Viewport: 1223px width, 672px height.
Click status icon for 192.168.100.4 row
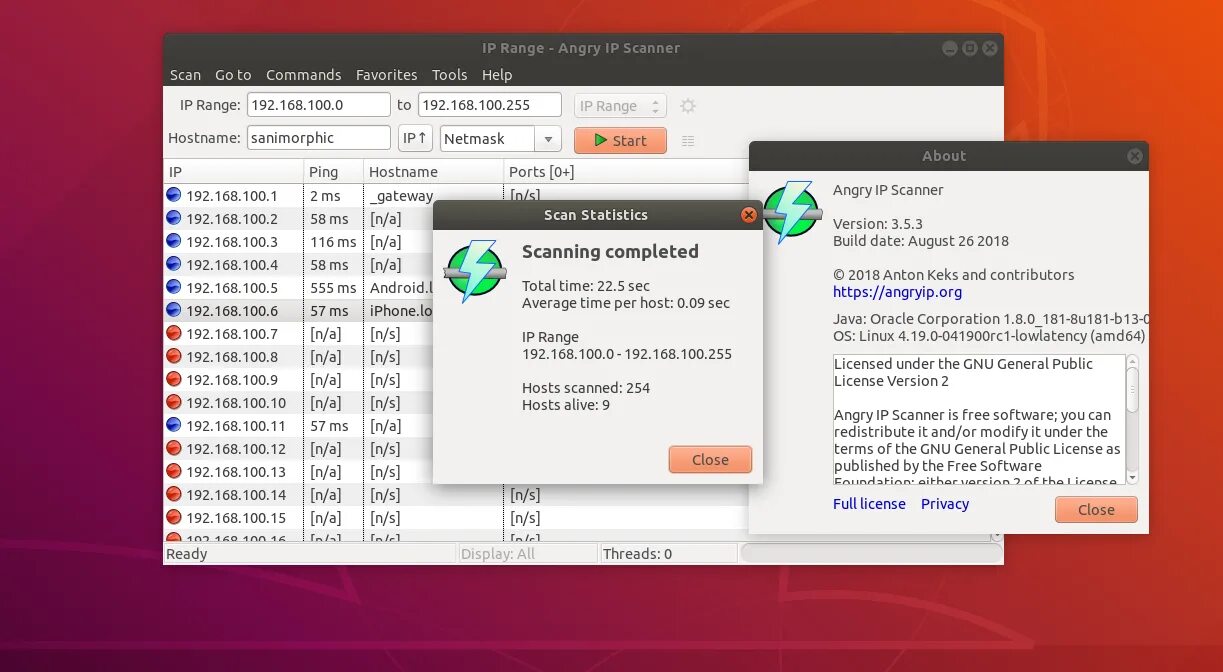pos(174,264)
